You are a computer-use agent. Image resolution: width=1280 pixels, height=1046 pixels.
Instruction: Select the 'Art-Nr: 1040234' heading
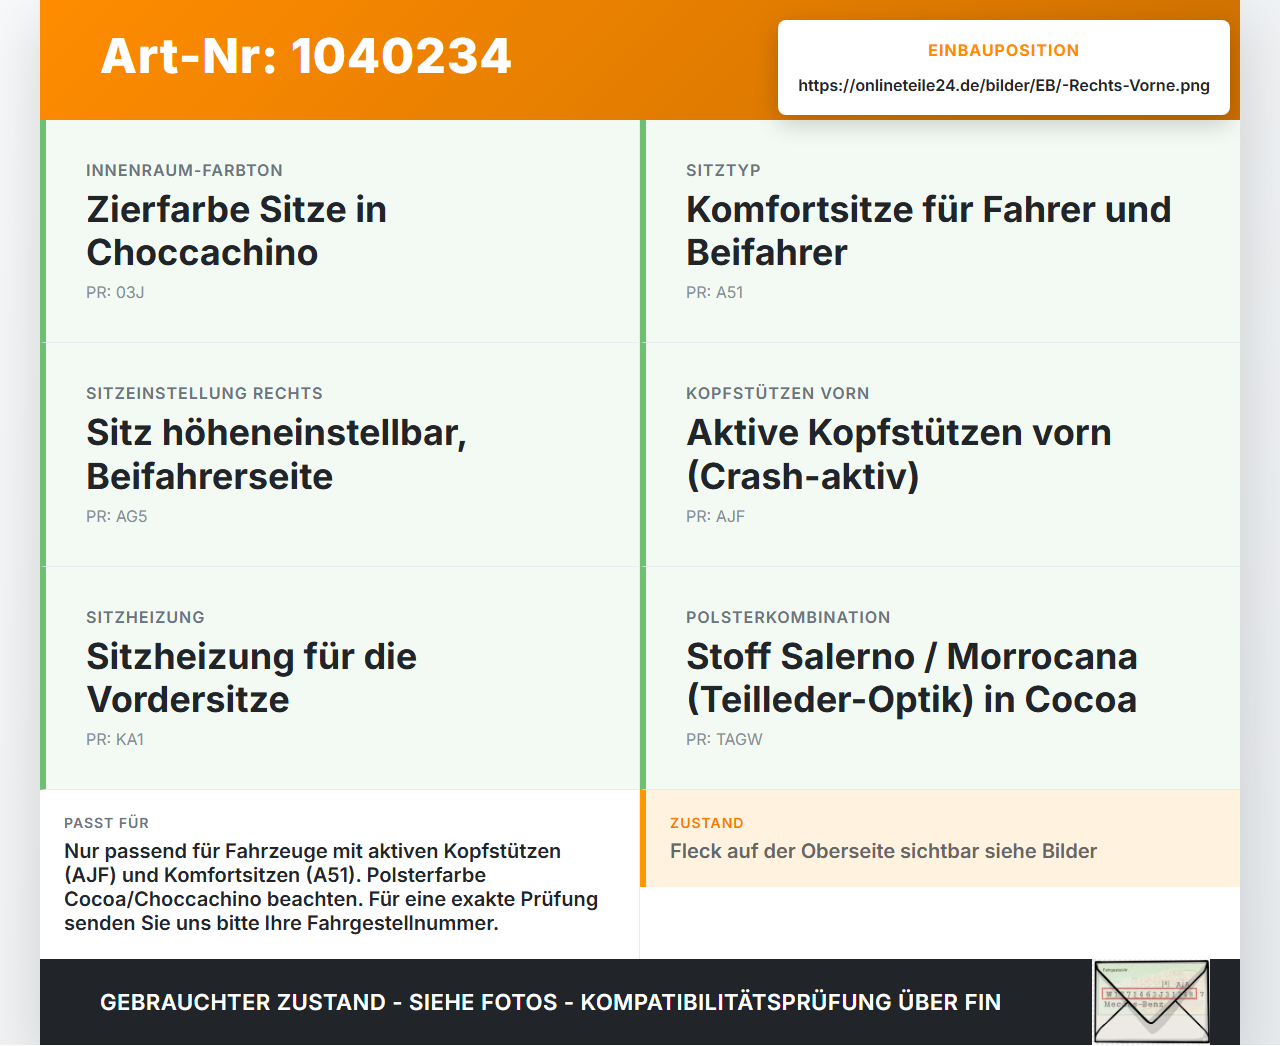[x=306, y=56]
